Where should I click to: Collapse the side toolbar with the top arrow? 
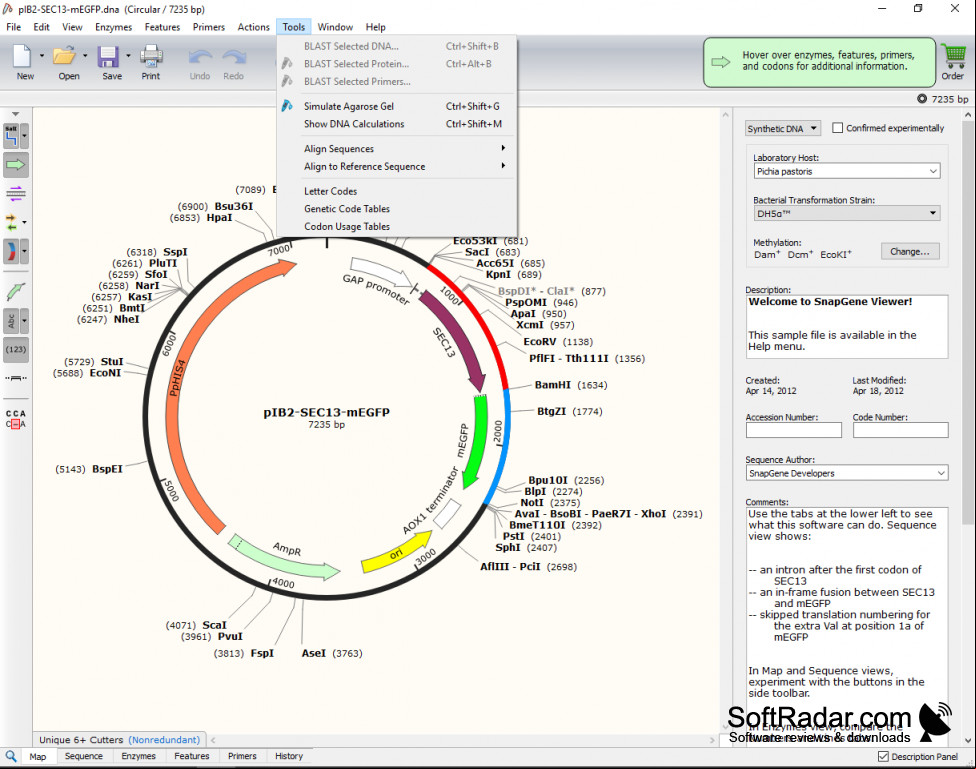click(x=16, y=114)
